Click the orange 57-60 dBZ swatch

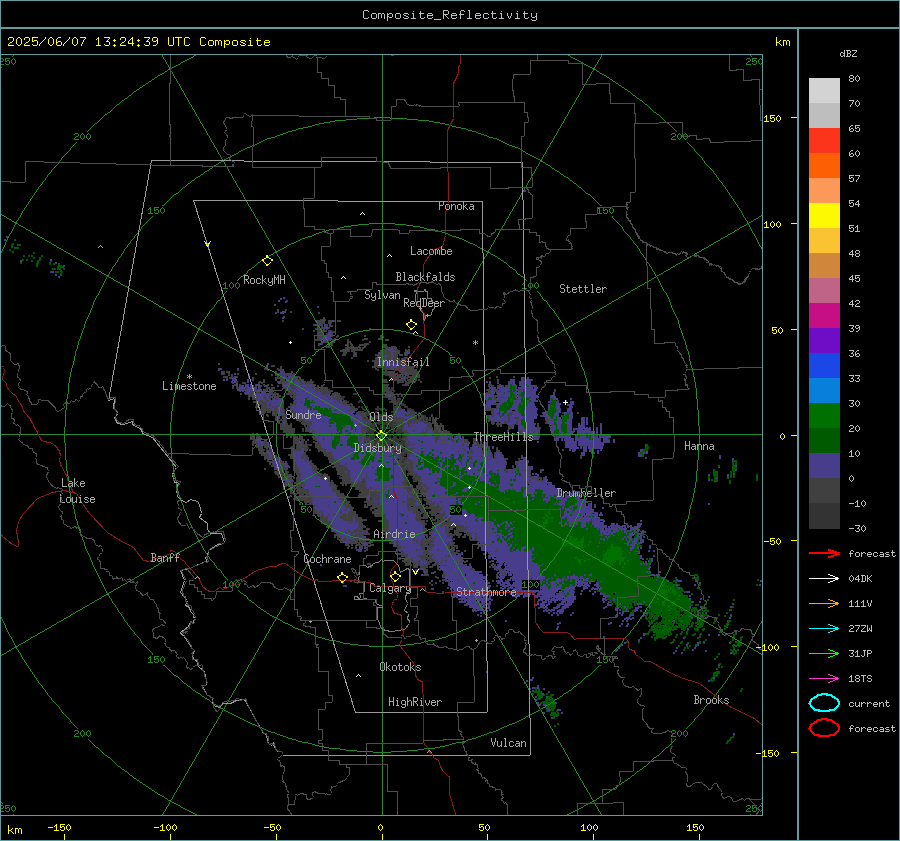[x=824, y=166]
